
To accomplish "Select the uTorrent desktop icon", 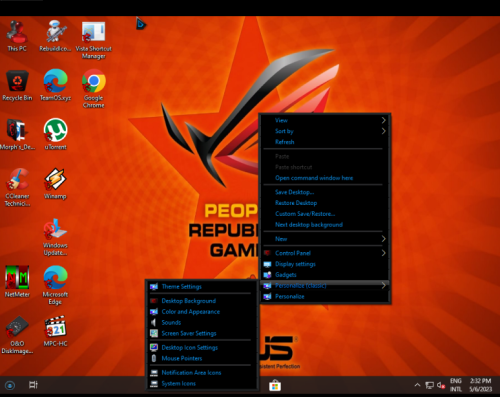I will click(55, 134).
